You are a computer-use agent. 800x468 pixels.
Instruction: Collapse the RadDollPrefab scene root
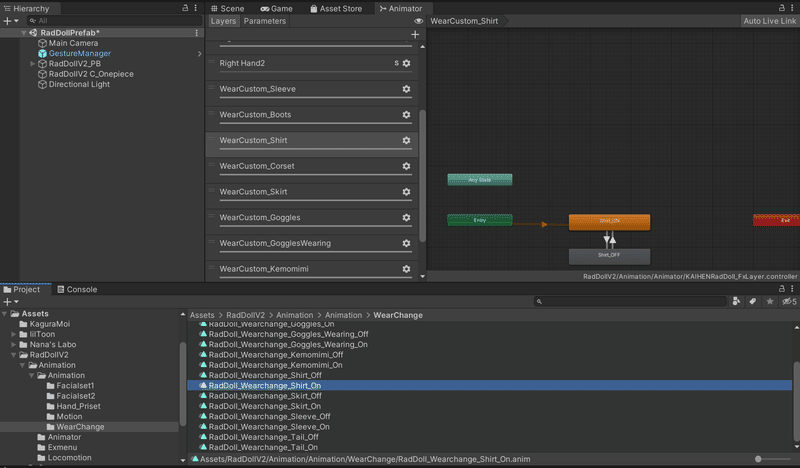(23, 33)
